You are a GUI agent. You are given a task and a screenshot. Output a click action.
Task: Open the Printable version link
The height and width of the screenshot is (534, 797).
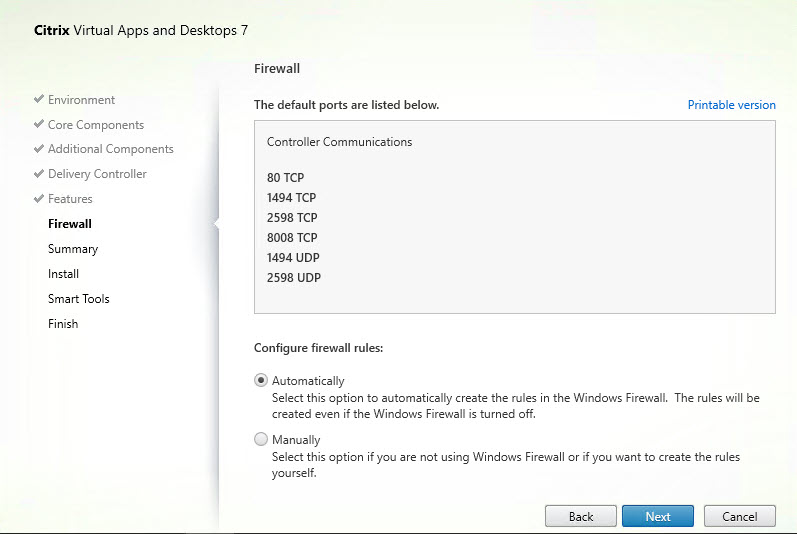pyautogui.click(x=731, y=105)
